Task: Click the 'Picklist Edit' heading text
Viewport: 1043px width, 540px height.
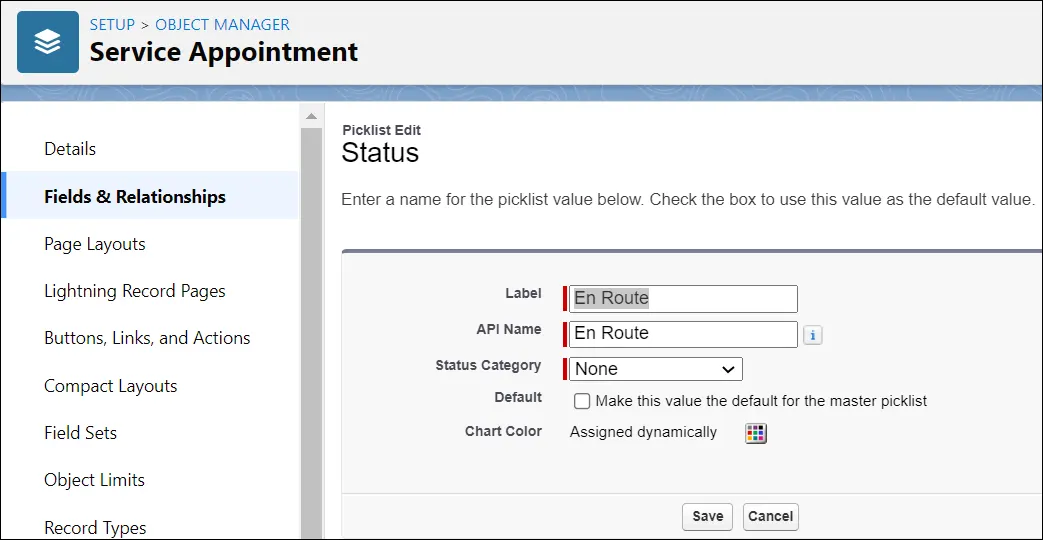Action: click(x=381, y=130)
